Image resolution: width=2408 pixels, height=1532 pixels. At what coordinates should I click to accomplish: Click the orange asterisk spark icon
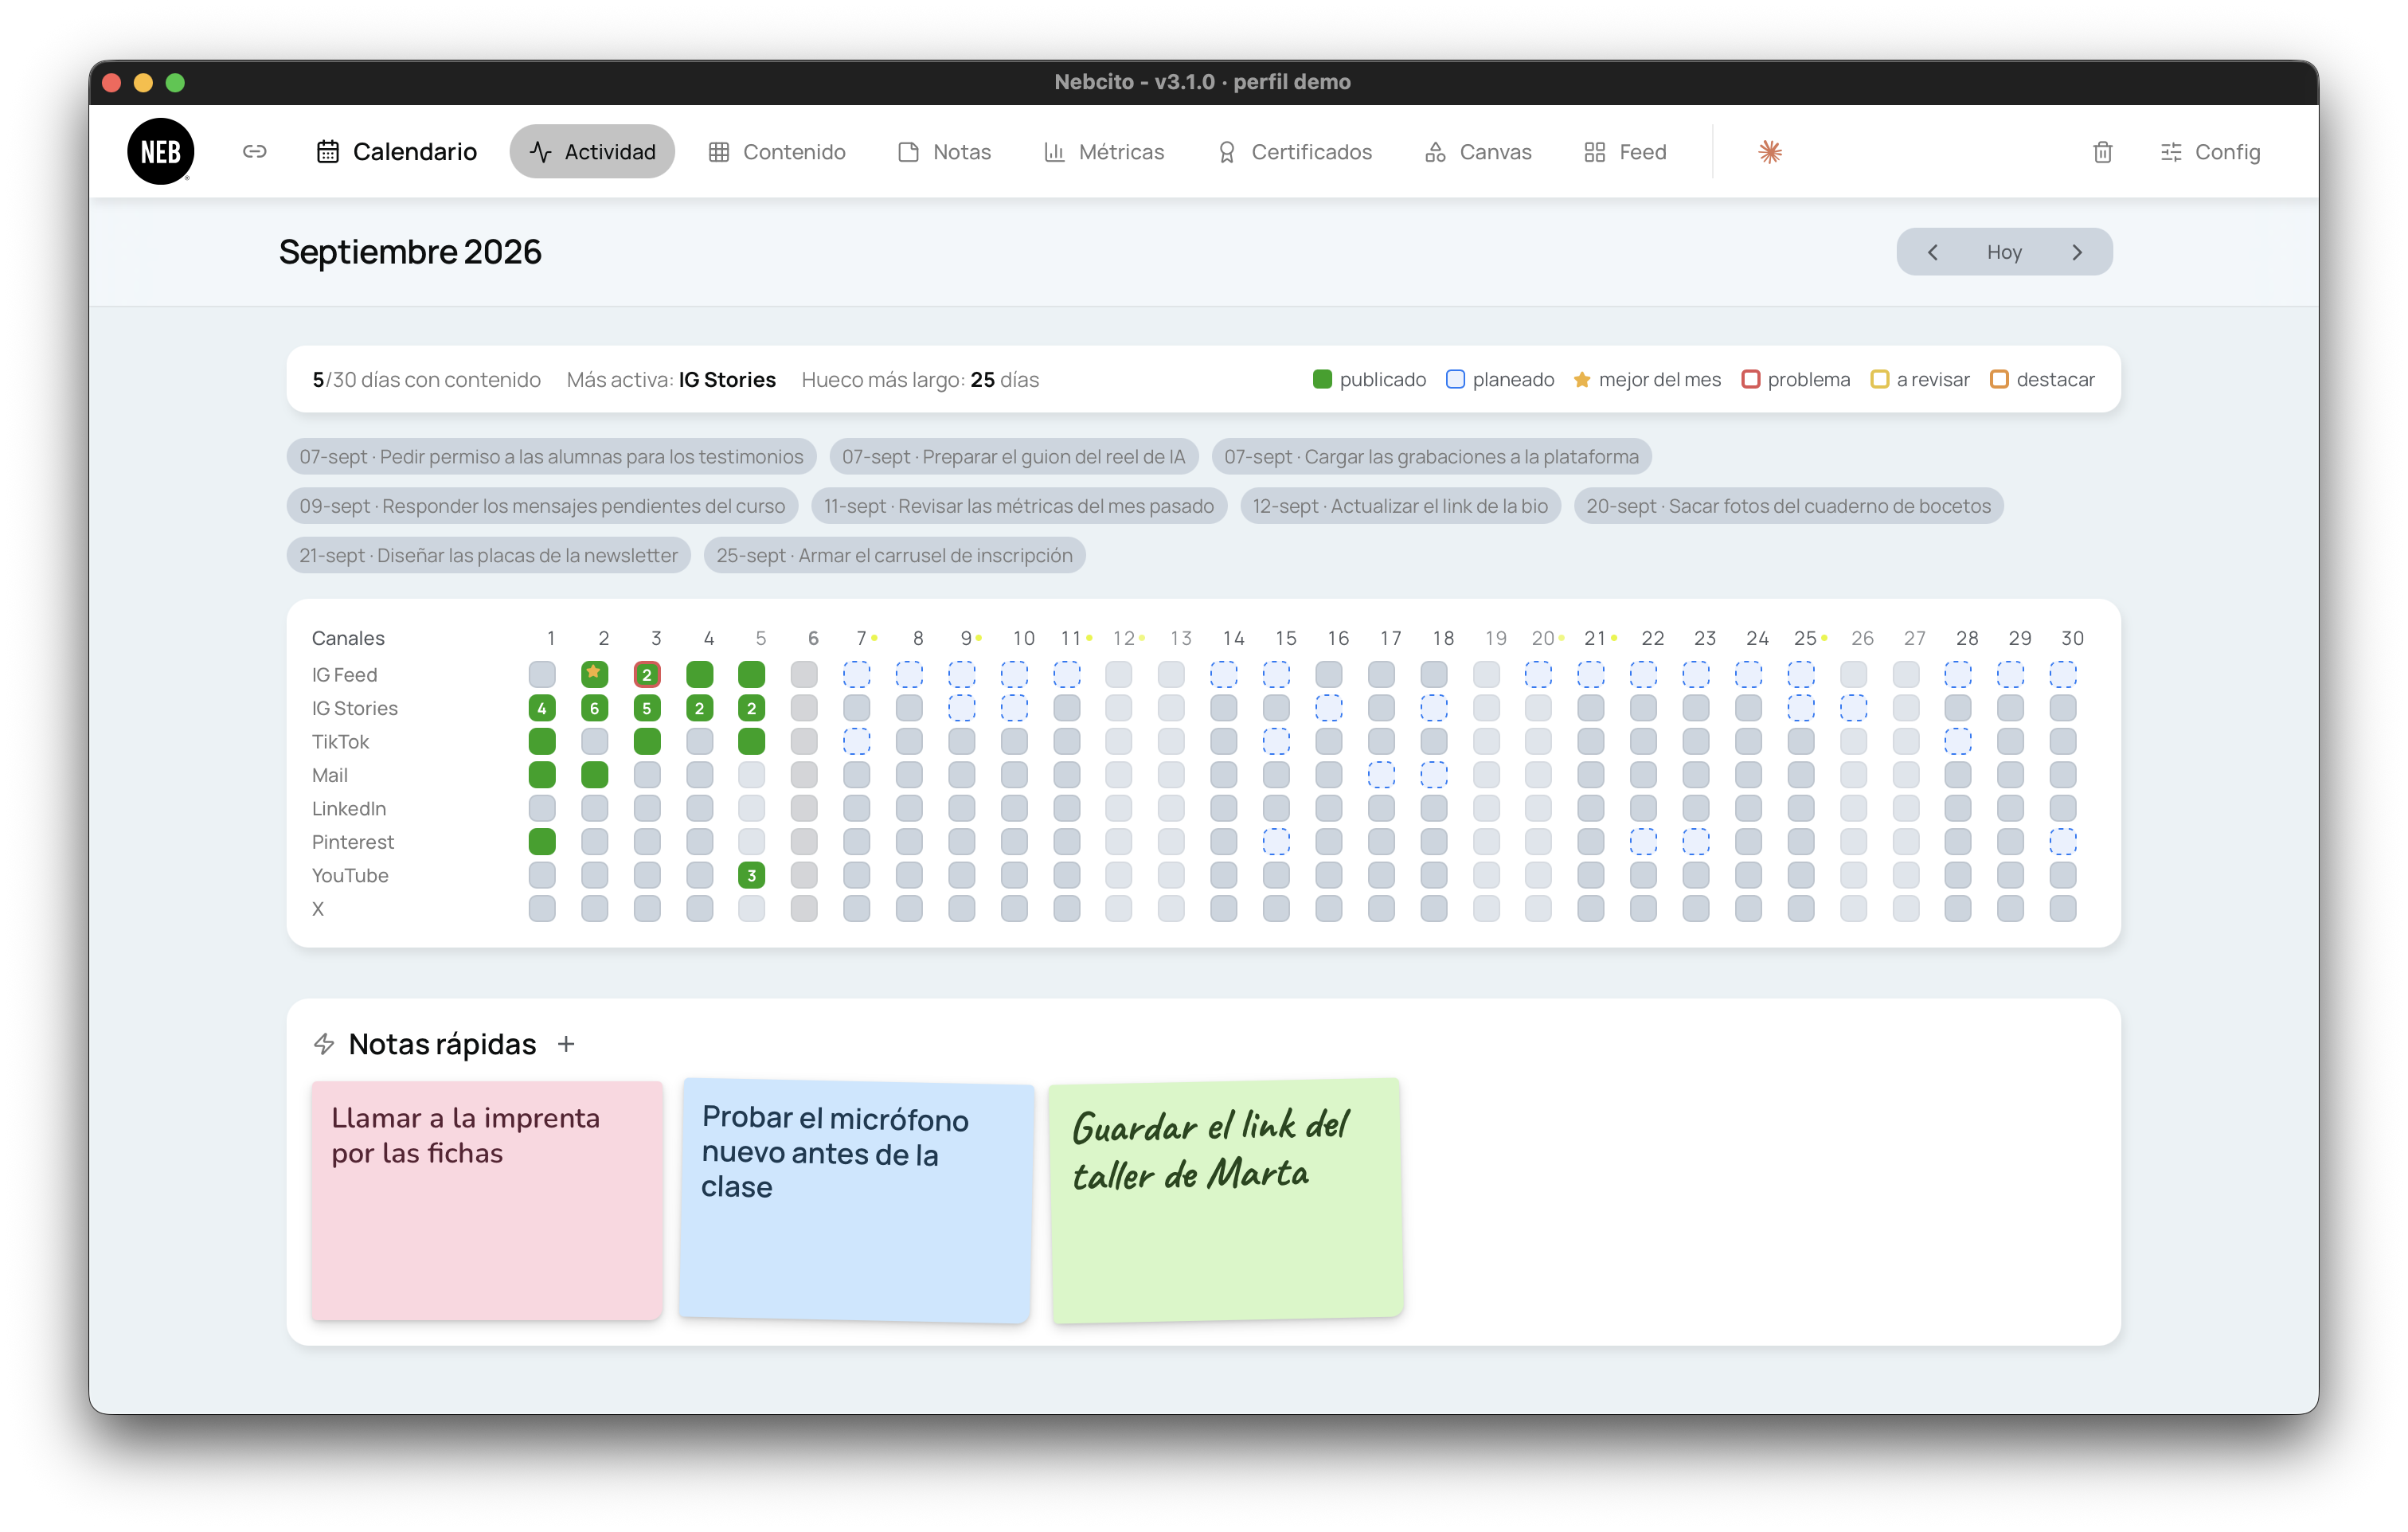[x=1770, y=152]
